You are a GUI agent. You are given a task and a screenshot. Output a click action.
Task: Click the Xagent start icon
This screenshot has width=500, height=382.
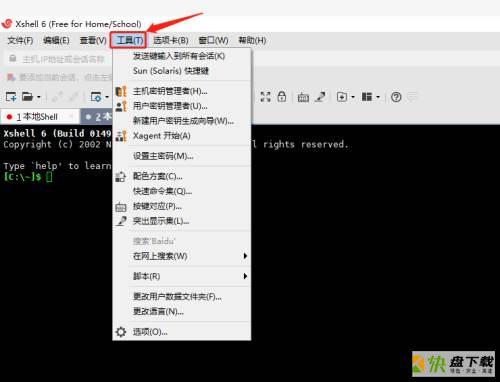[x=121, y=136]
